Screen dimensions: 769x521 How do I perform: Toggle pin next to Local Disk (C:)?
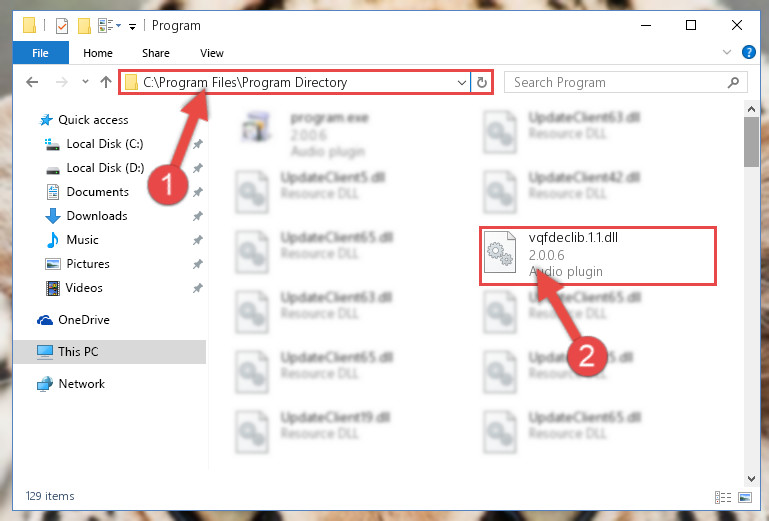coord(198,144)
